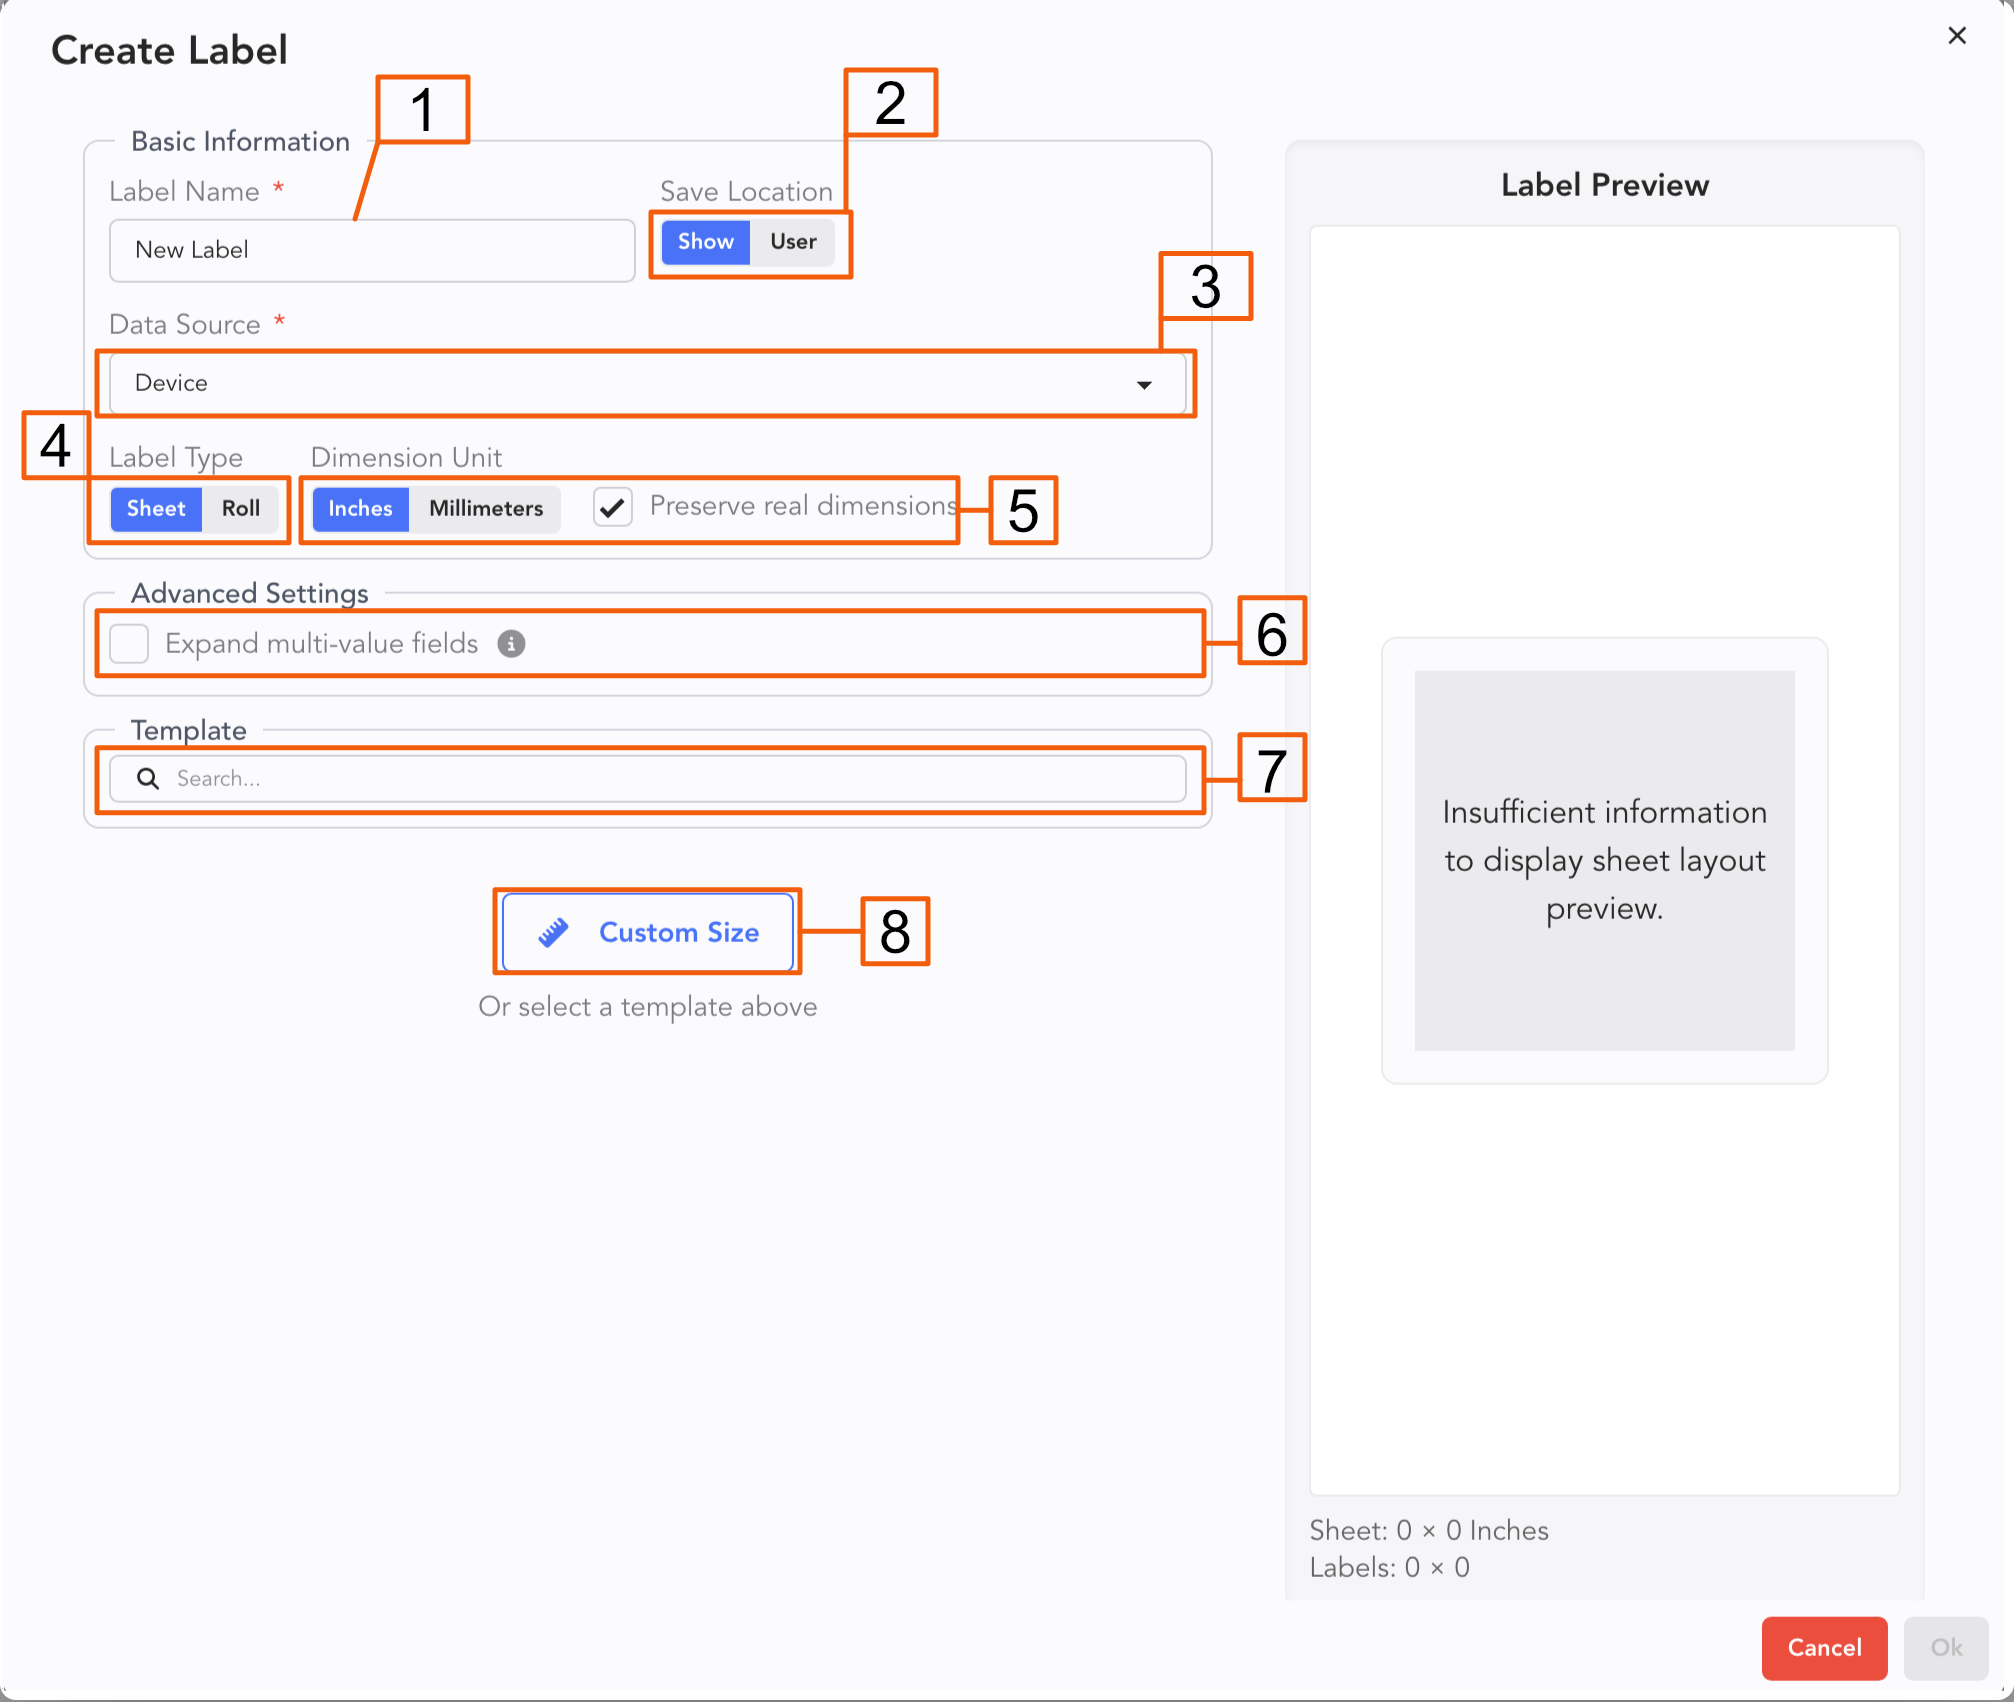Close the Create Label dialog

tap(1957, 36)
